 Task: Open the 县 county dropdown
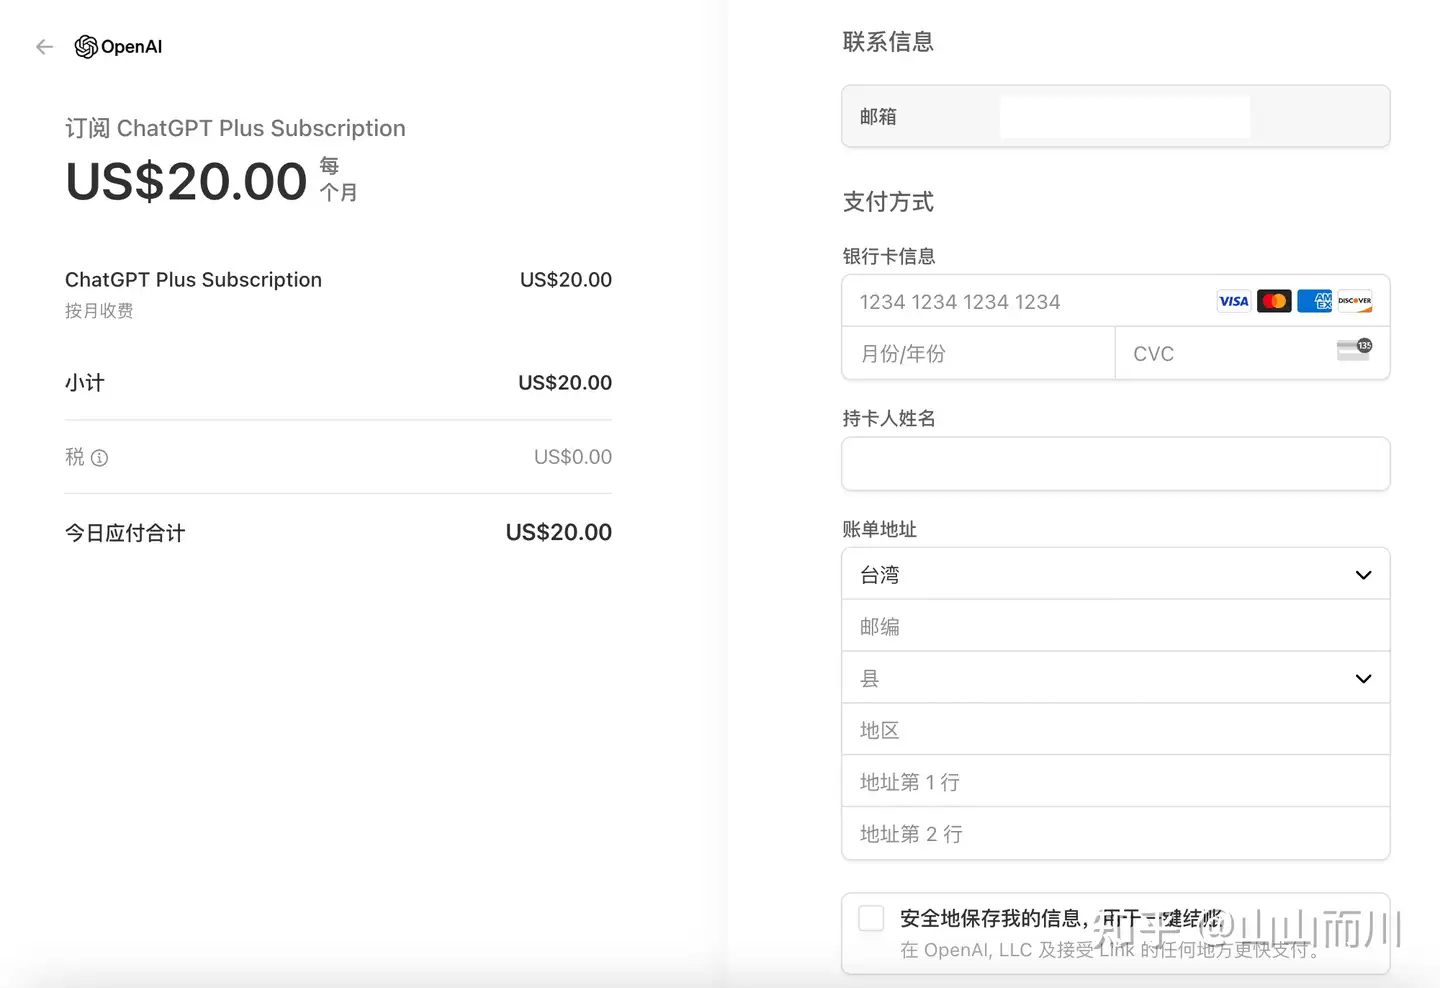pyautogui.click(x=1116, y=678)
